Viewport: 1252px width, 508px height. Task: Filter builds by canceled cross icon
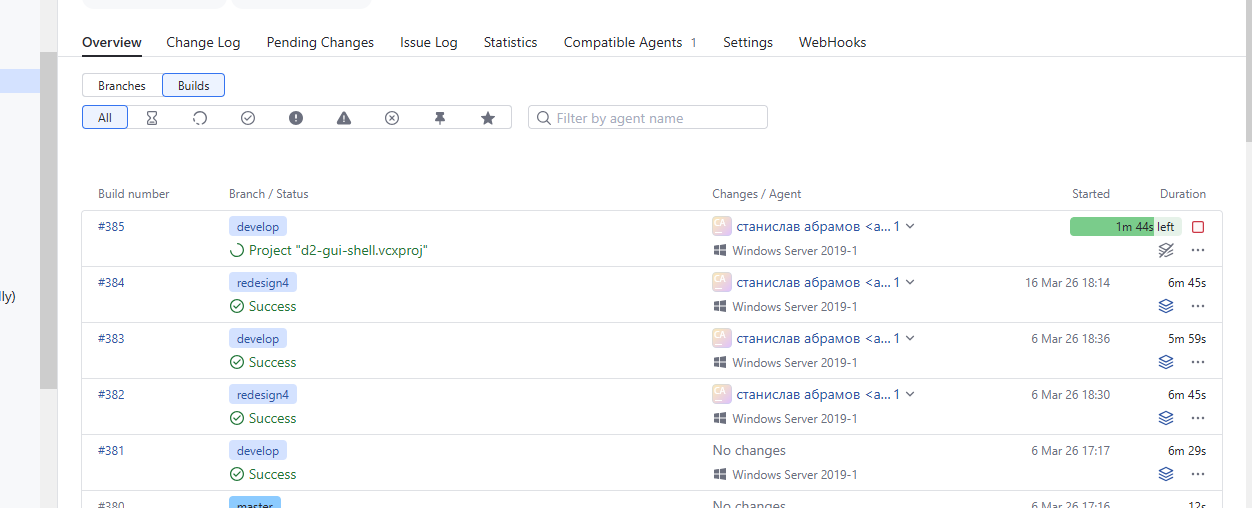coord(392,118)
